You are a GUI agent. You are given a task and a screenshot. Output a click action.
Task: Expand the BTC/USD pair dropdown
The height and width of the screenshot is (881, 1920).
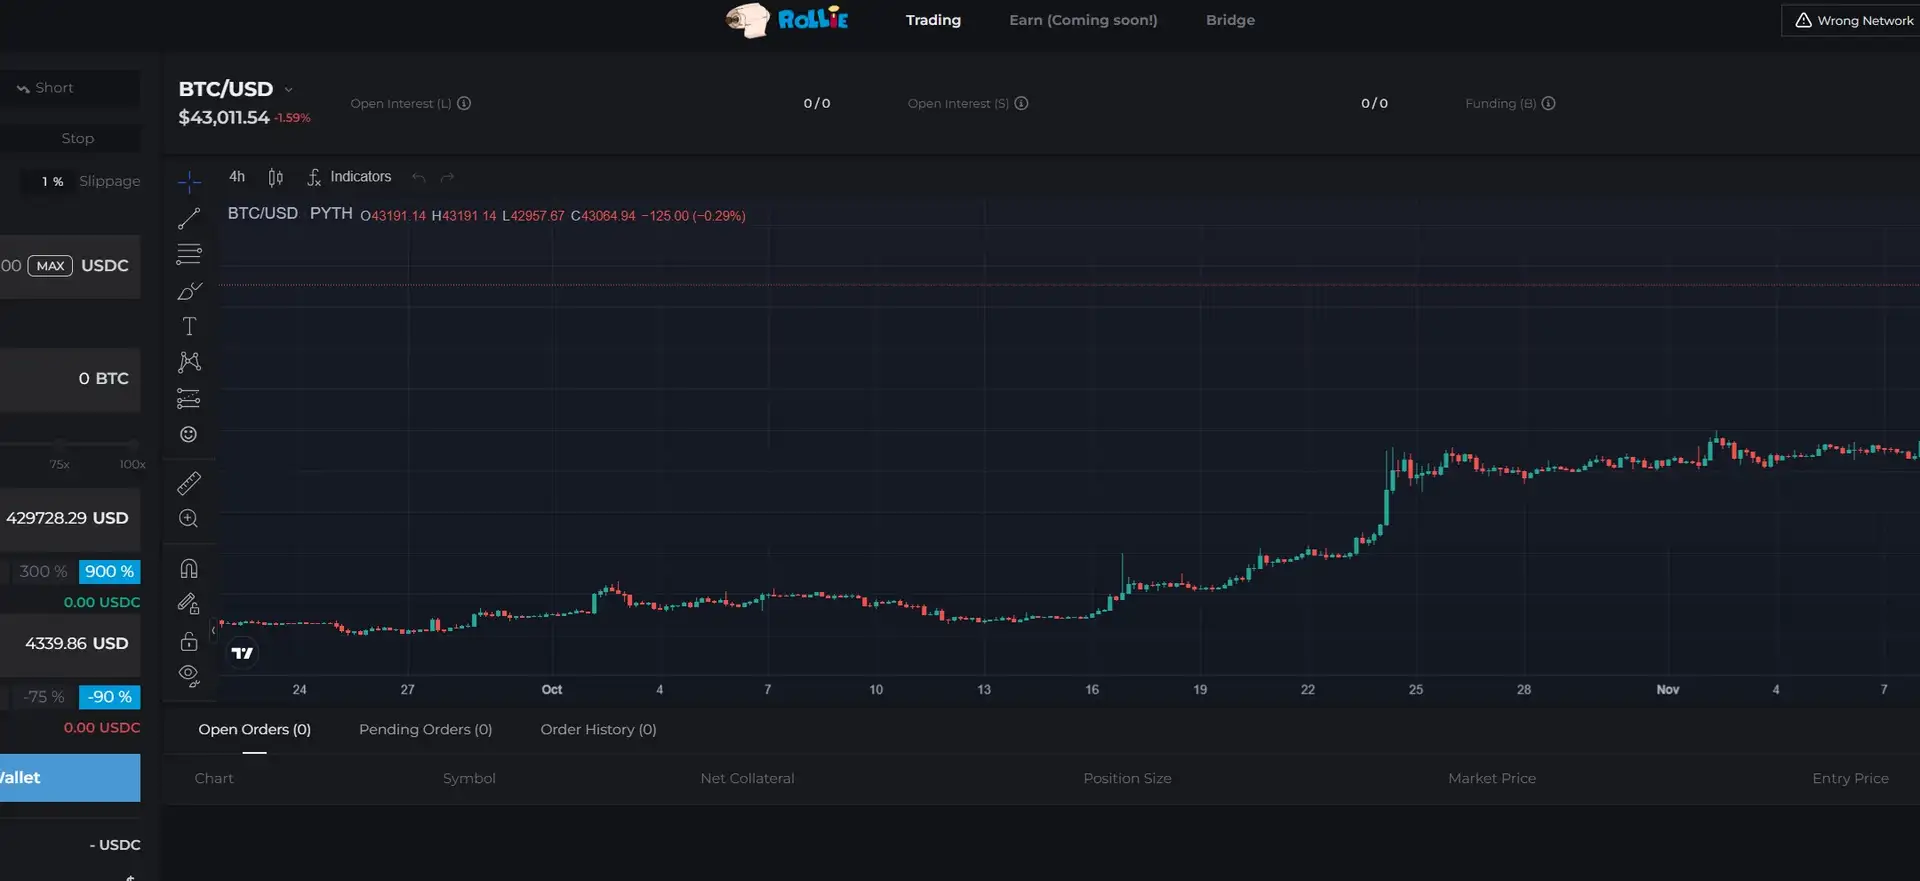pyautogui.click(x=288, y=90)
